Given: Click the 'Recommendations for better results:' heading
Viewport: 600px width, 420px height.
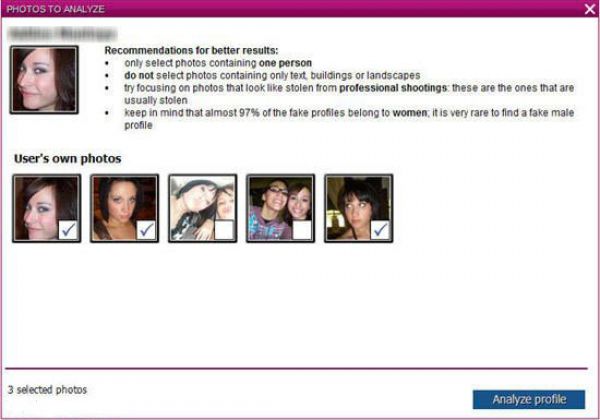Looking at the screenshot, I should pos(191,50).
